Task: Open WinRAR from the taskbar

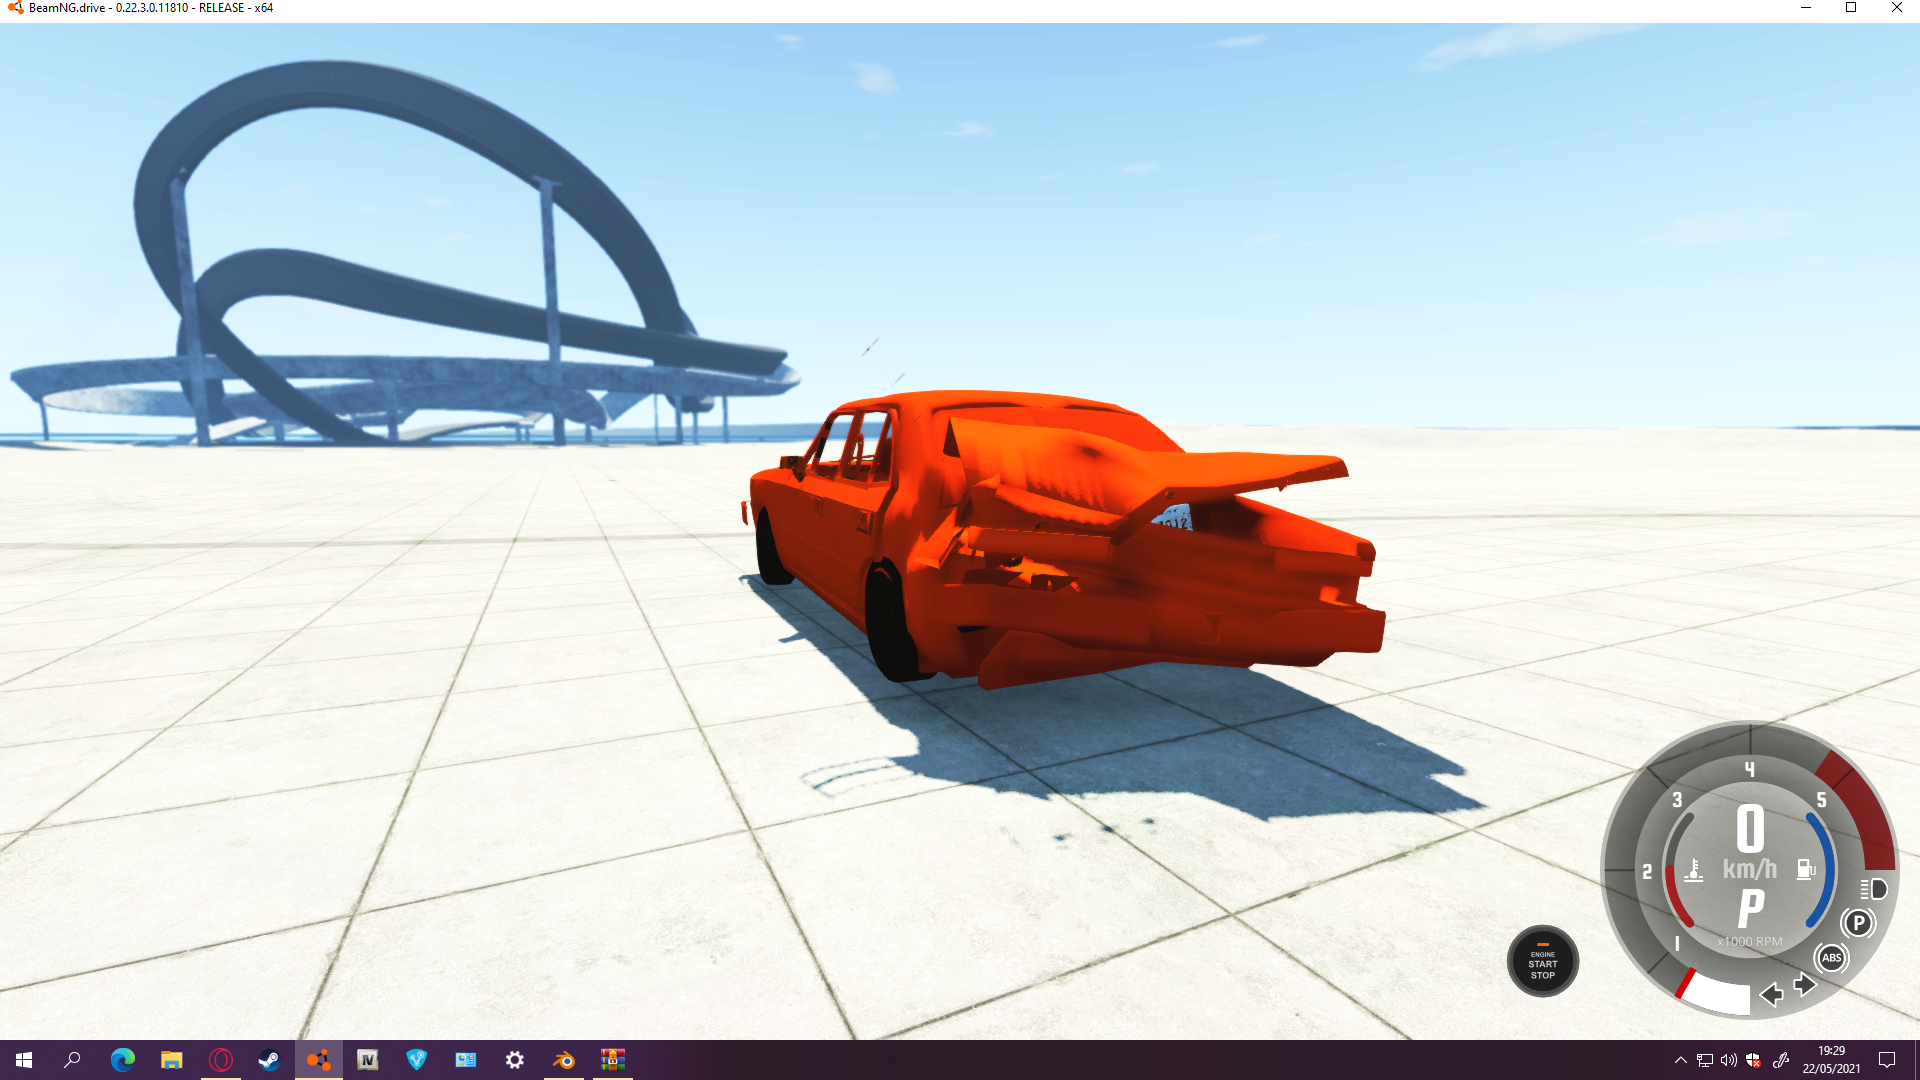Action: pyautogui.click(x=612, y=1060)
